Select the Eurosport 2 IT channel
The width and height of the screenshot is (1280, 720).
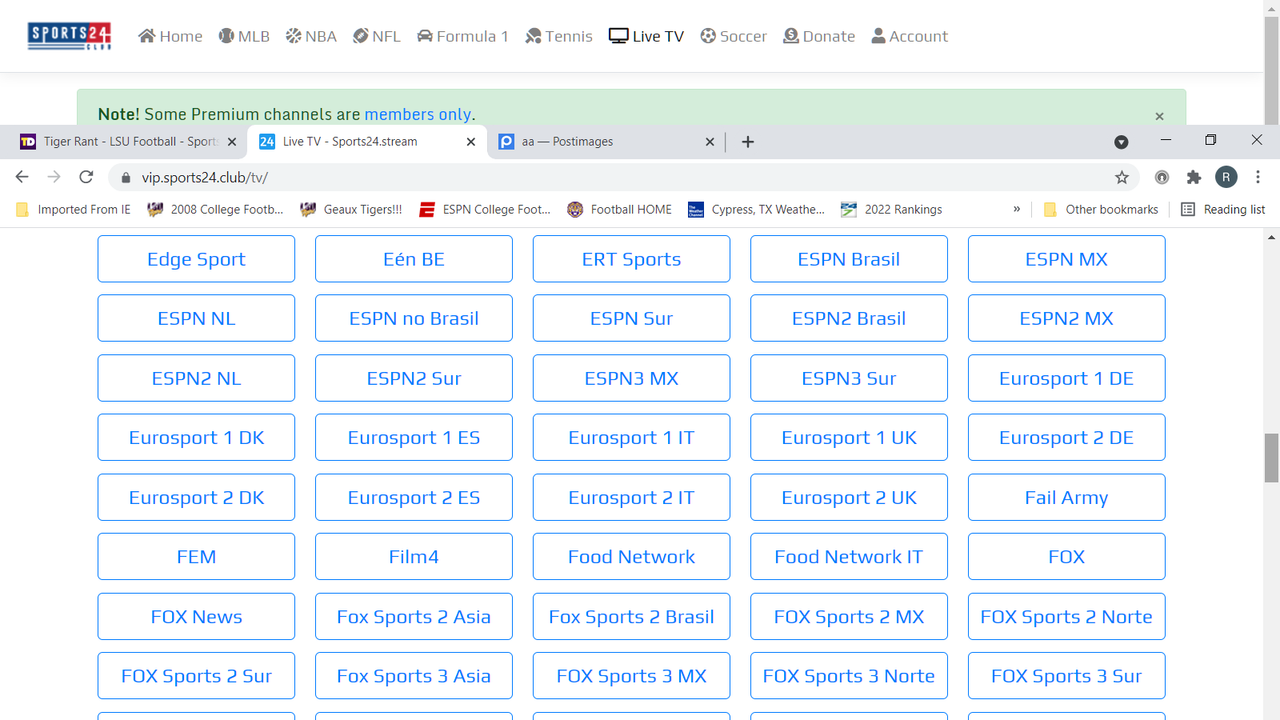pos(631,497)
